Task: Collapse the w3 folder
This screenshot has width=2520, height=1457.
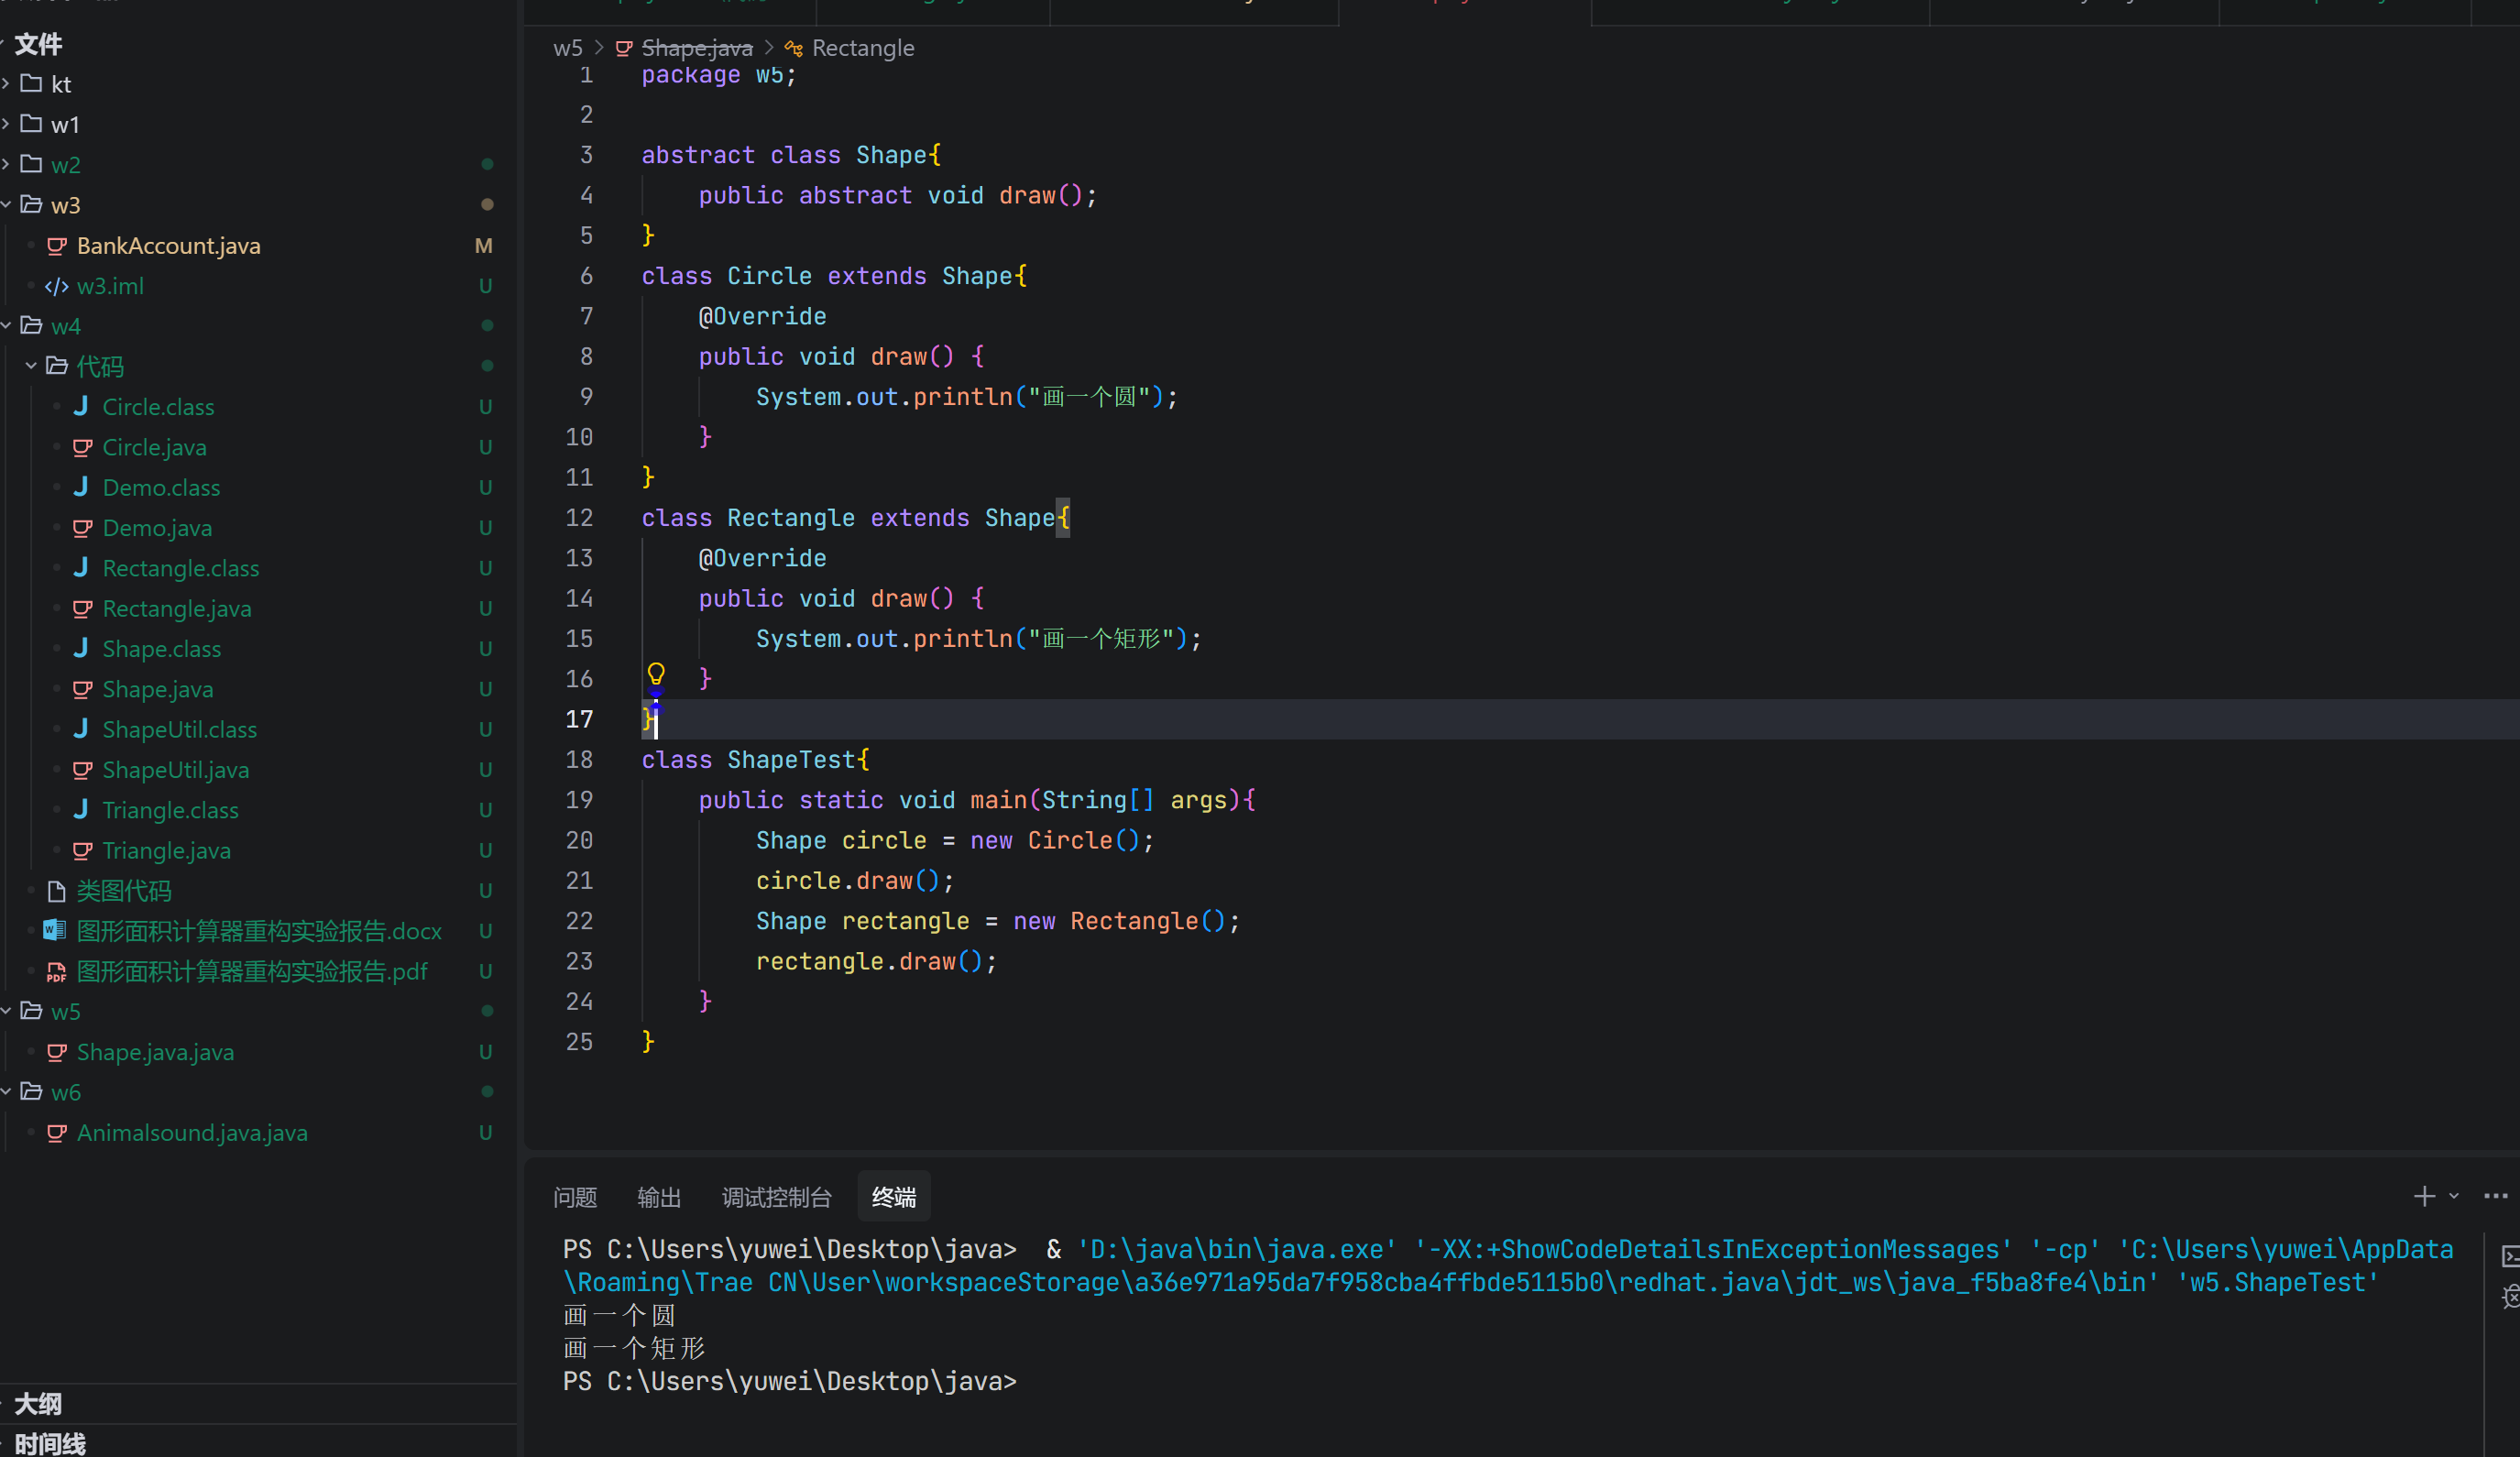Action: 65,205
